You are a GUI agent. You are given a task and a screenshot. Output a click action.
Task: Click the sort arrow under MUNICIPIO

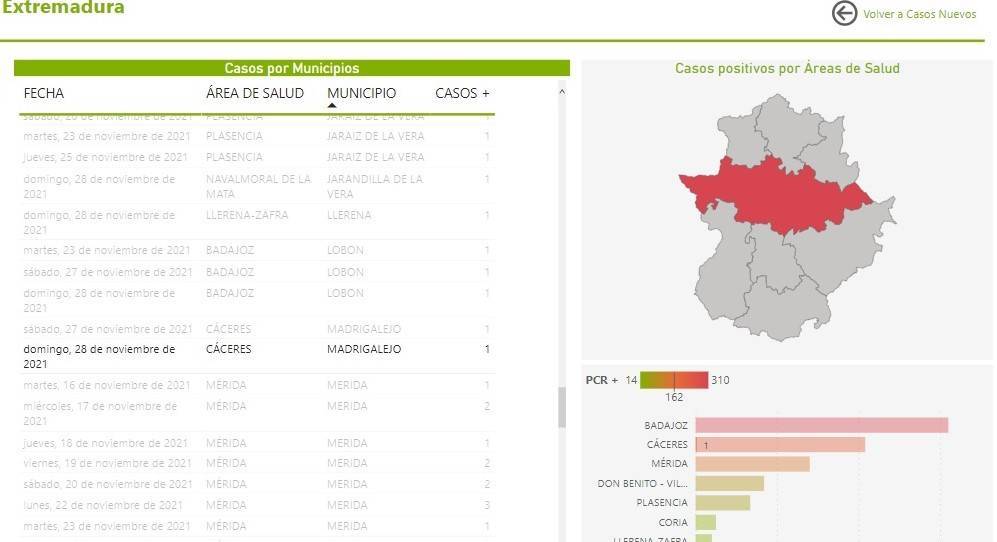pyautogui.click(x=332, y=106)
